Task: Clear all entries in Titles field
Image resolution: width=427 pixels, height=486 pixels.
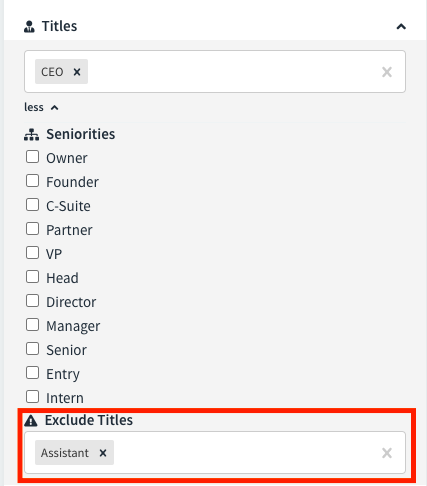Action: pos(387,72)
